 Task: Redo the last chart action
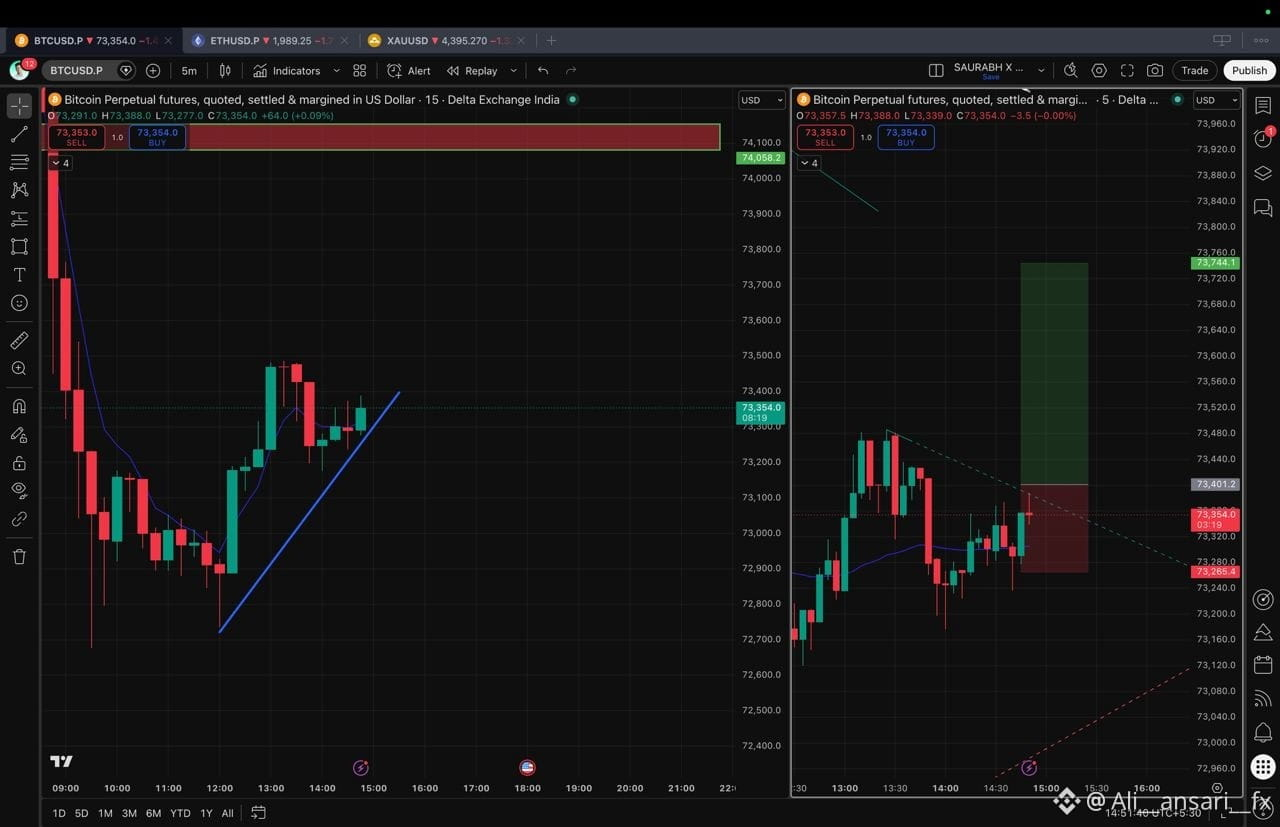571,71
